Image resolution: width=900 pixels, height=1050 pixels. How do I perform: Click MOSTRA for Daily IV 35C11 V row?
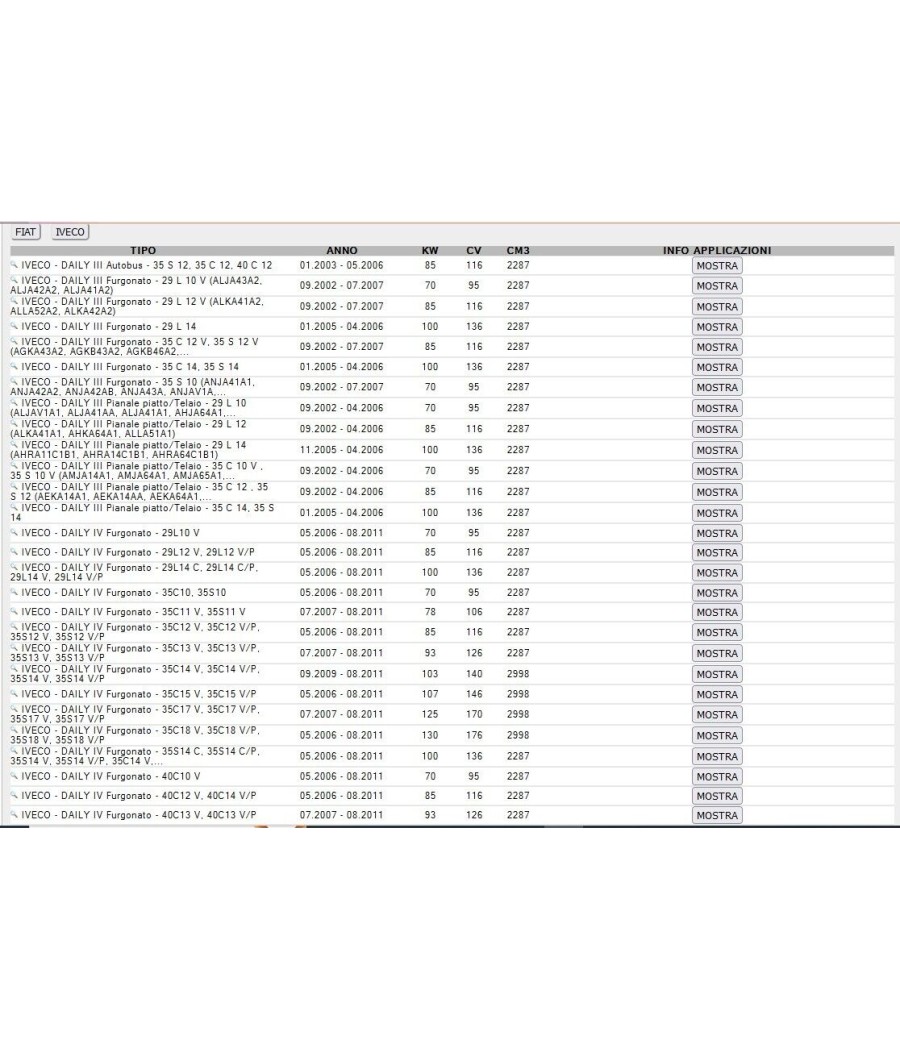(x=717, y=612)
